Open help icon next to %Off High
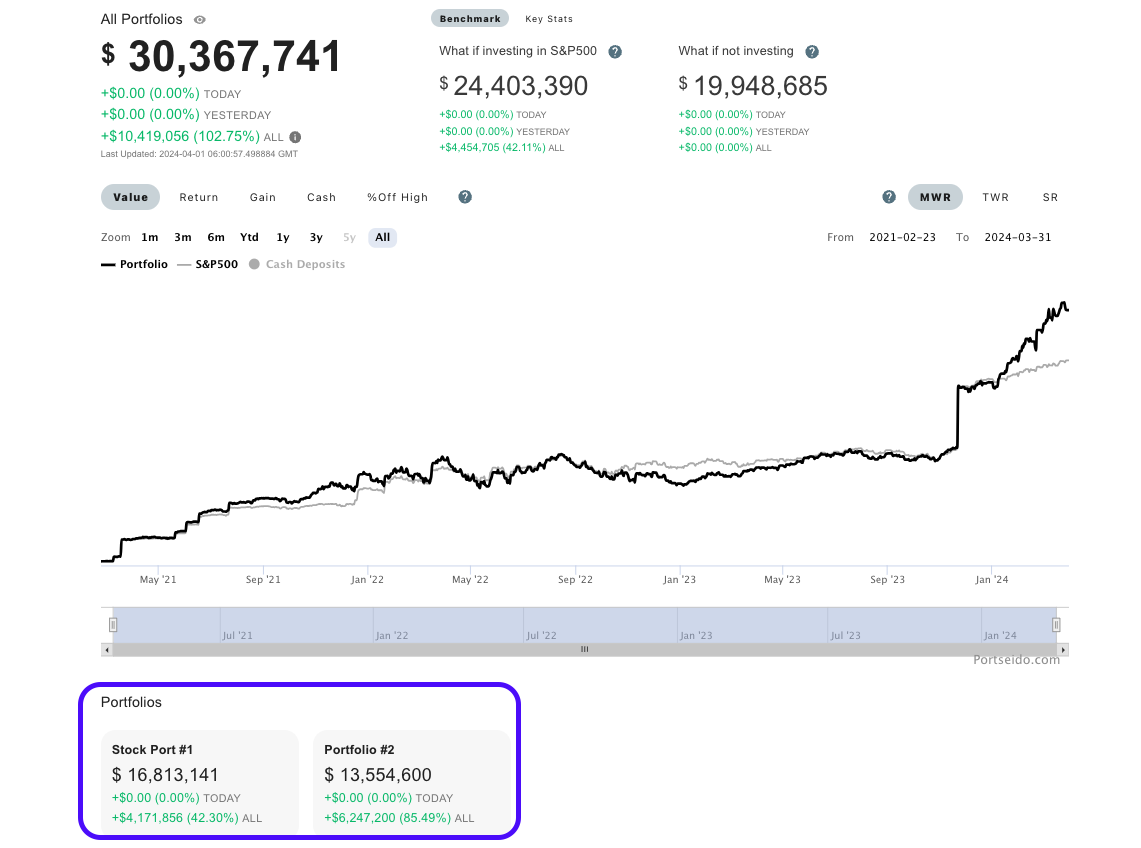Viewport: 1141px width, 848px height. [465, 197]
